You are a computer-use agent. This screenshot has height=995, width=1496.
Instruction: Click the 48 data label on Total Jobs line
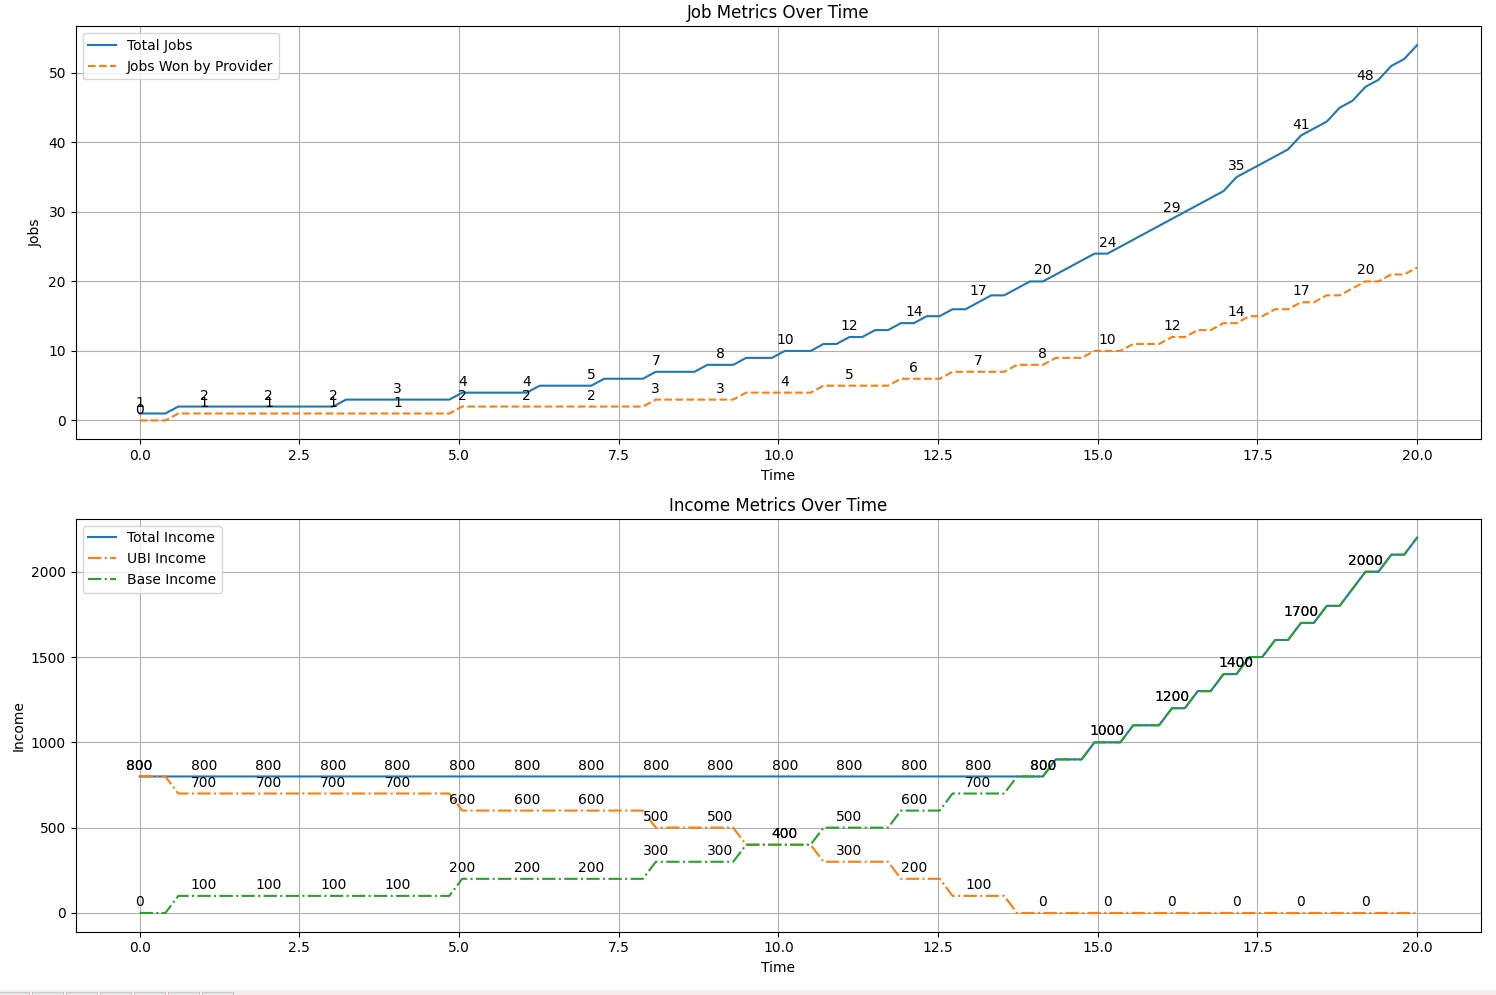(x=1365, y=75)
